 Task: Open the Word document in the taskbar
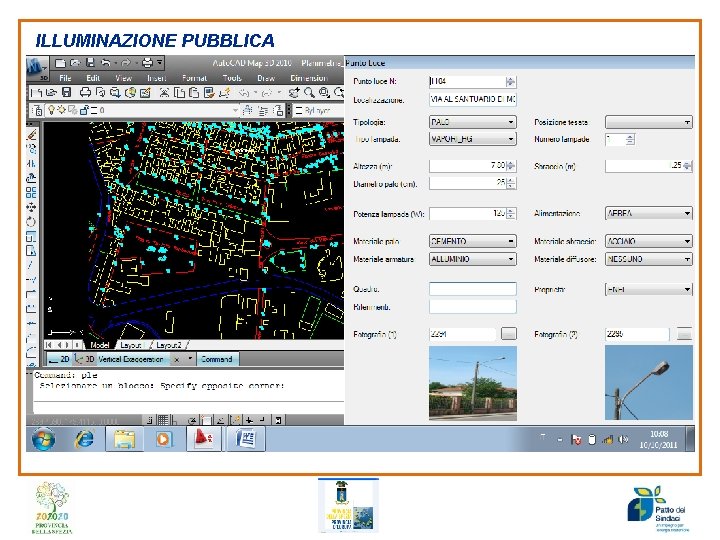[x=245, y=439]
